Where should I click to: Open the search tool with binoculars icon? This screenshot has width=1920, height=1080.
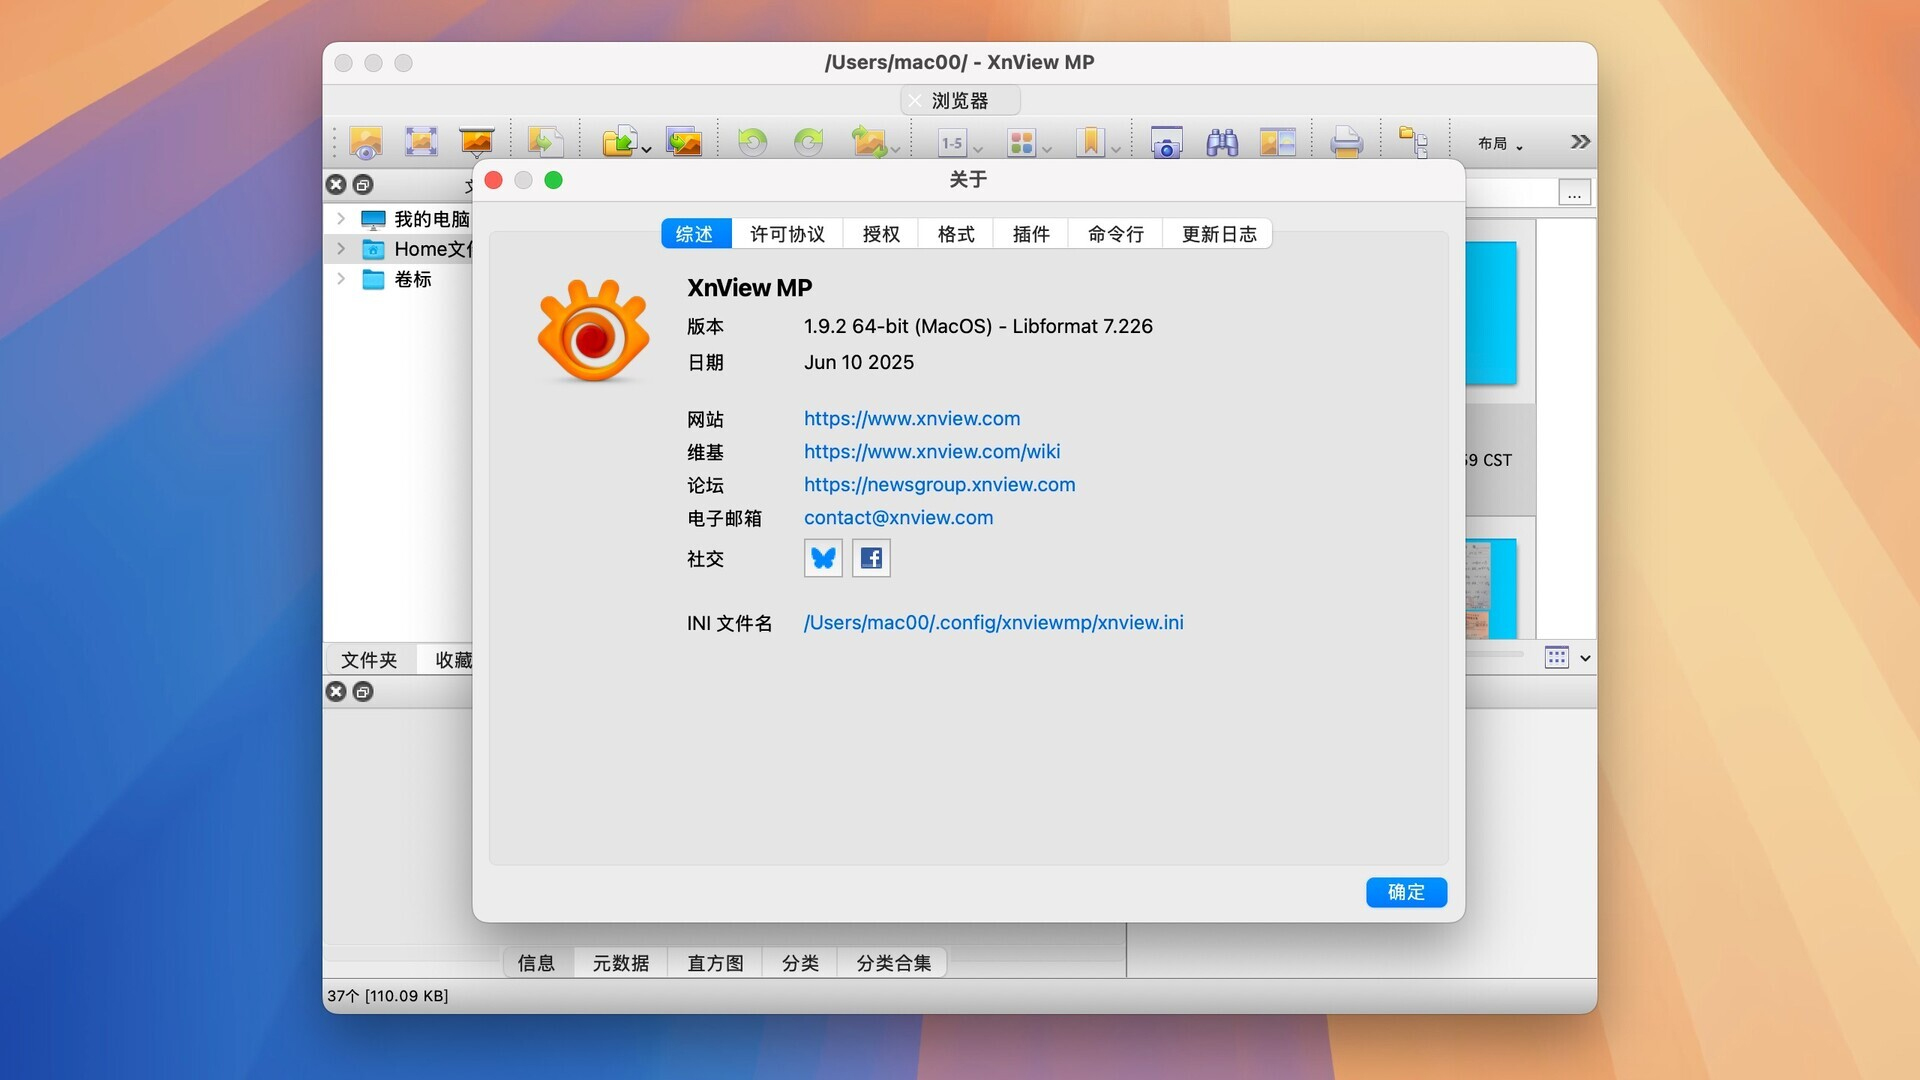click(x=1222, y=141)
